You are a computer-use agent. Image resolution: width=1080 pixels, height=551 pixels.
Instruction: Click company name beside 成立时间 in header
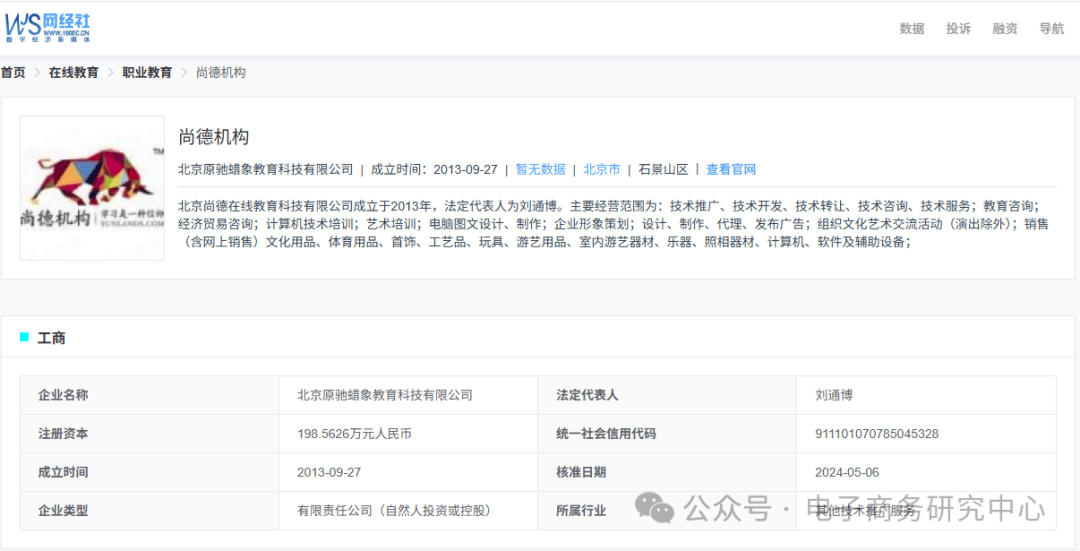point(266,169)
